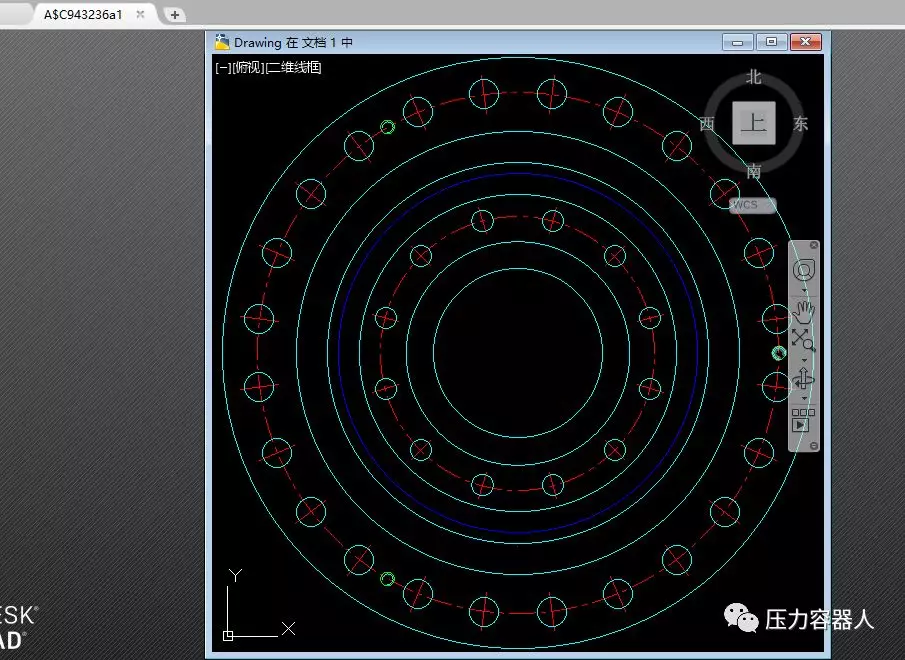
Task: Select the Orbit tool in navigation bar
Action: [803, 379]
